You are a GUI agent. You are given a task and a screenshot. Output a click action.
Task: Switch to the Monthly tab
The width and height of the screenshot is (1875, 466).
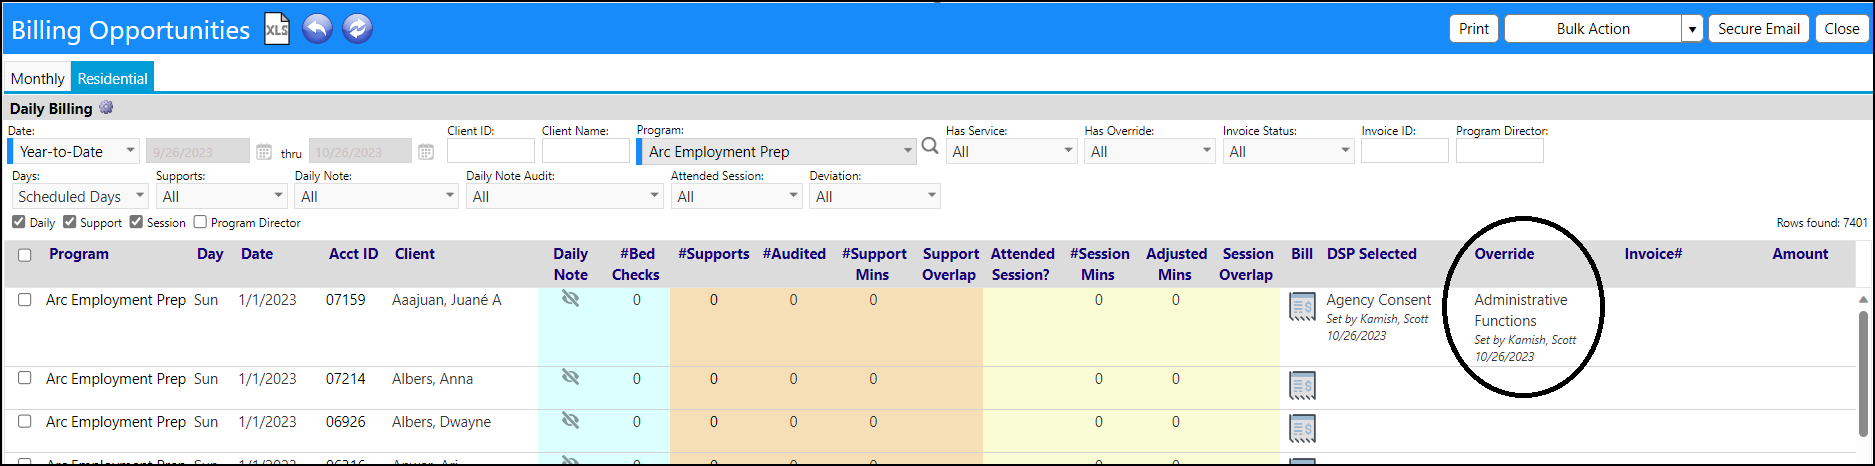click(x=37, y=78)
